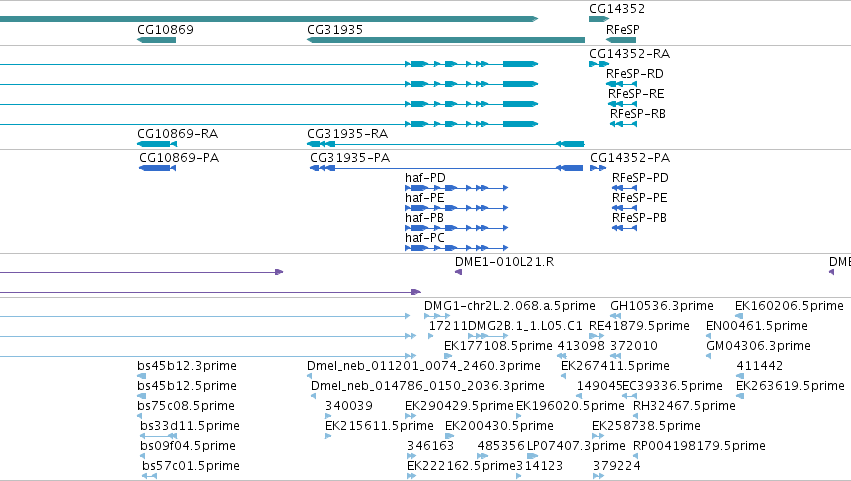The width and height of the screenshot is (851, 481).
Task: Click the LP07407.3prime EST label
Action: pos(576,446)
